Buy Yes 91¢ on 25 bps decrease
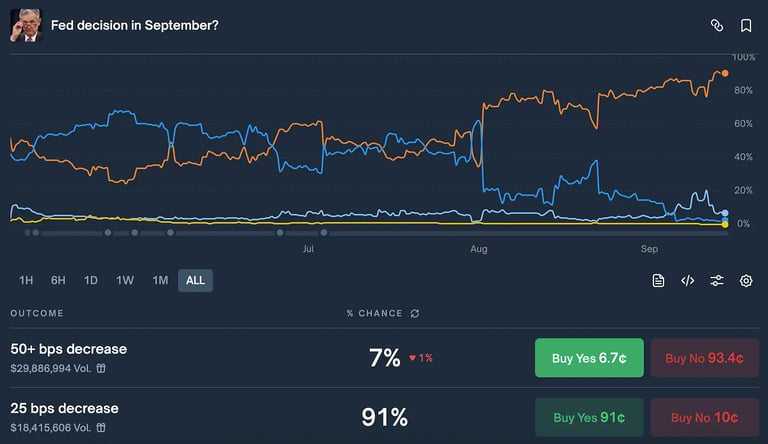Image resolution: width=768 pixels, height=444 pixels. 589,417
